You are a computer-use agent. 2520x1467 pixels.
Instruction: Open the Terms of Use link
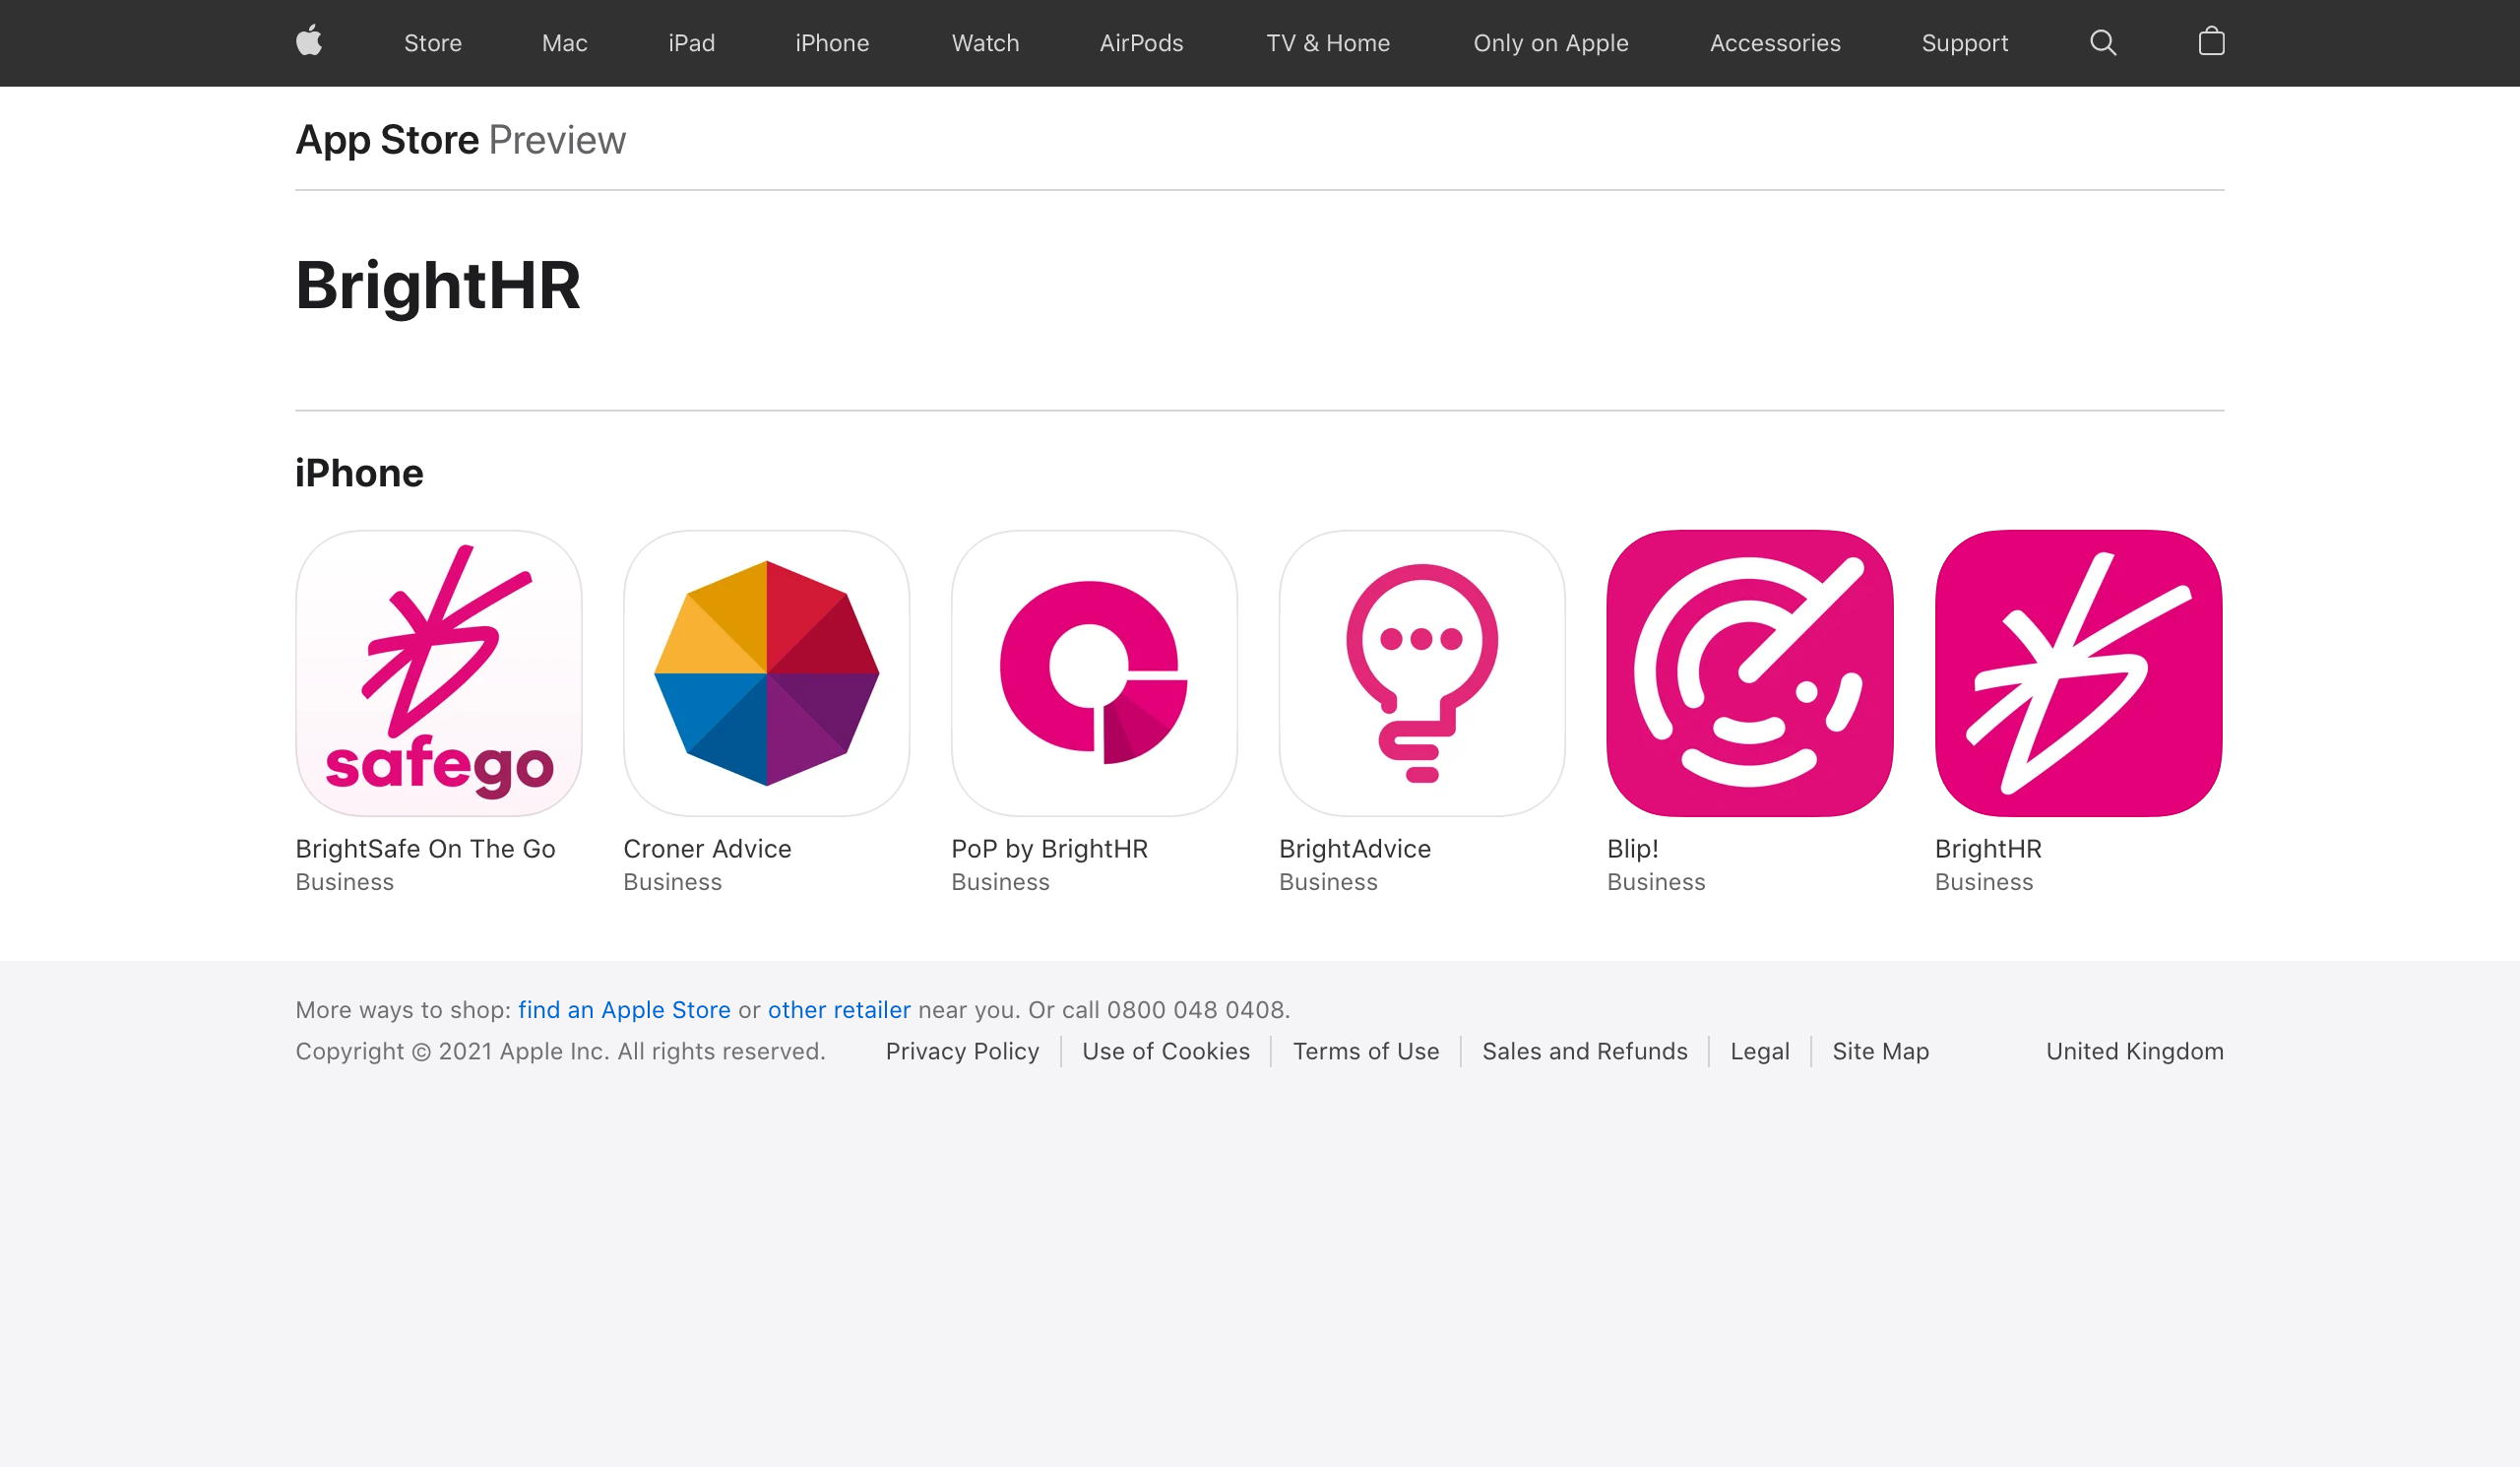pyautogui.click(x=1366, y=1051)
